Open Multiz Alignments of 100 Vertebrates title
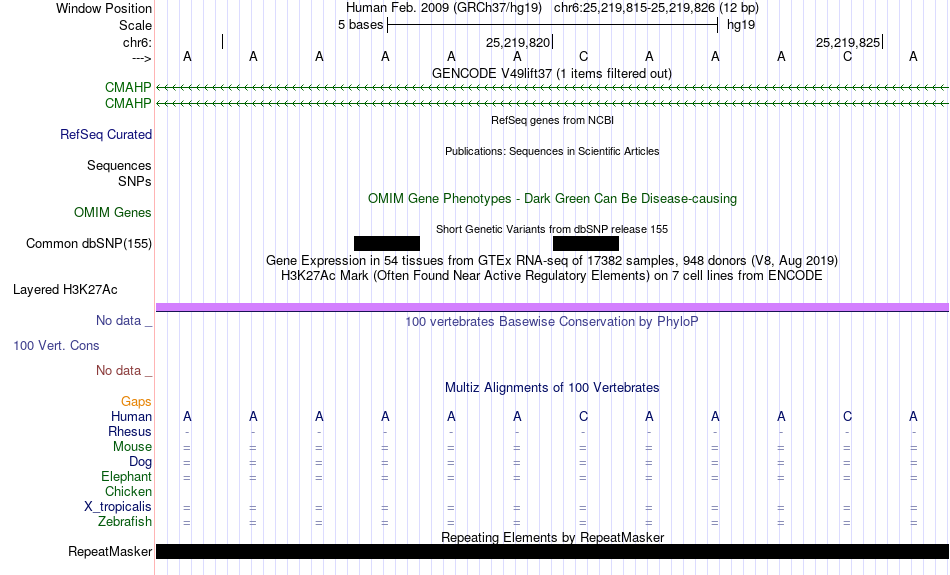The image size is (950, 575). tap(552, 388)
